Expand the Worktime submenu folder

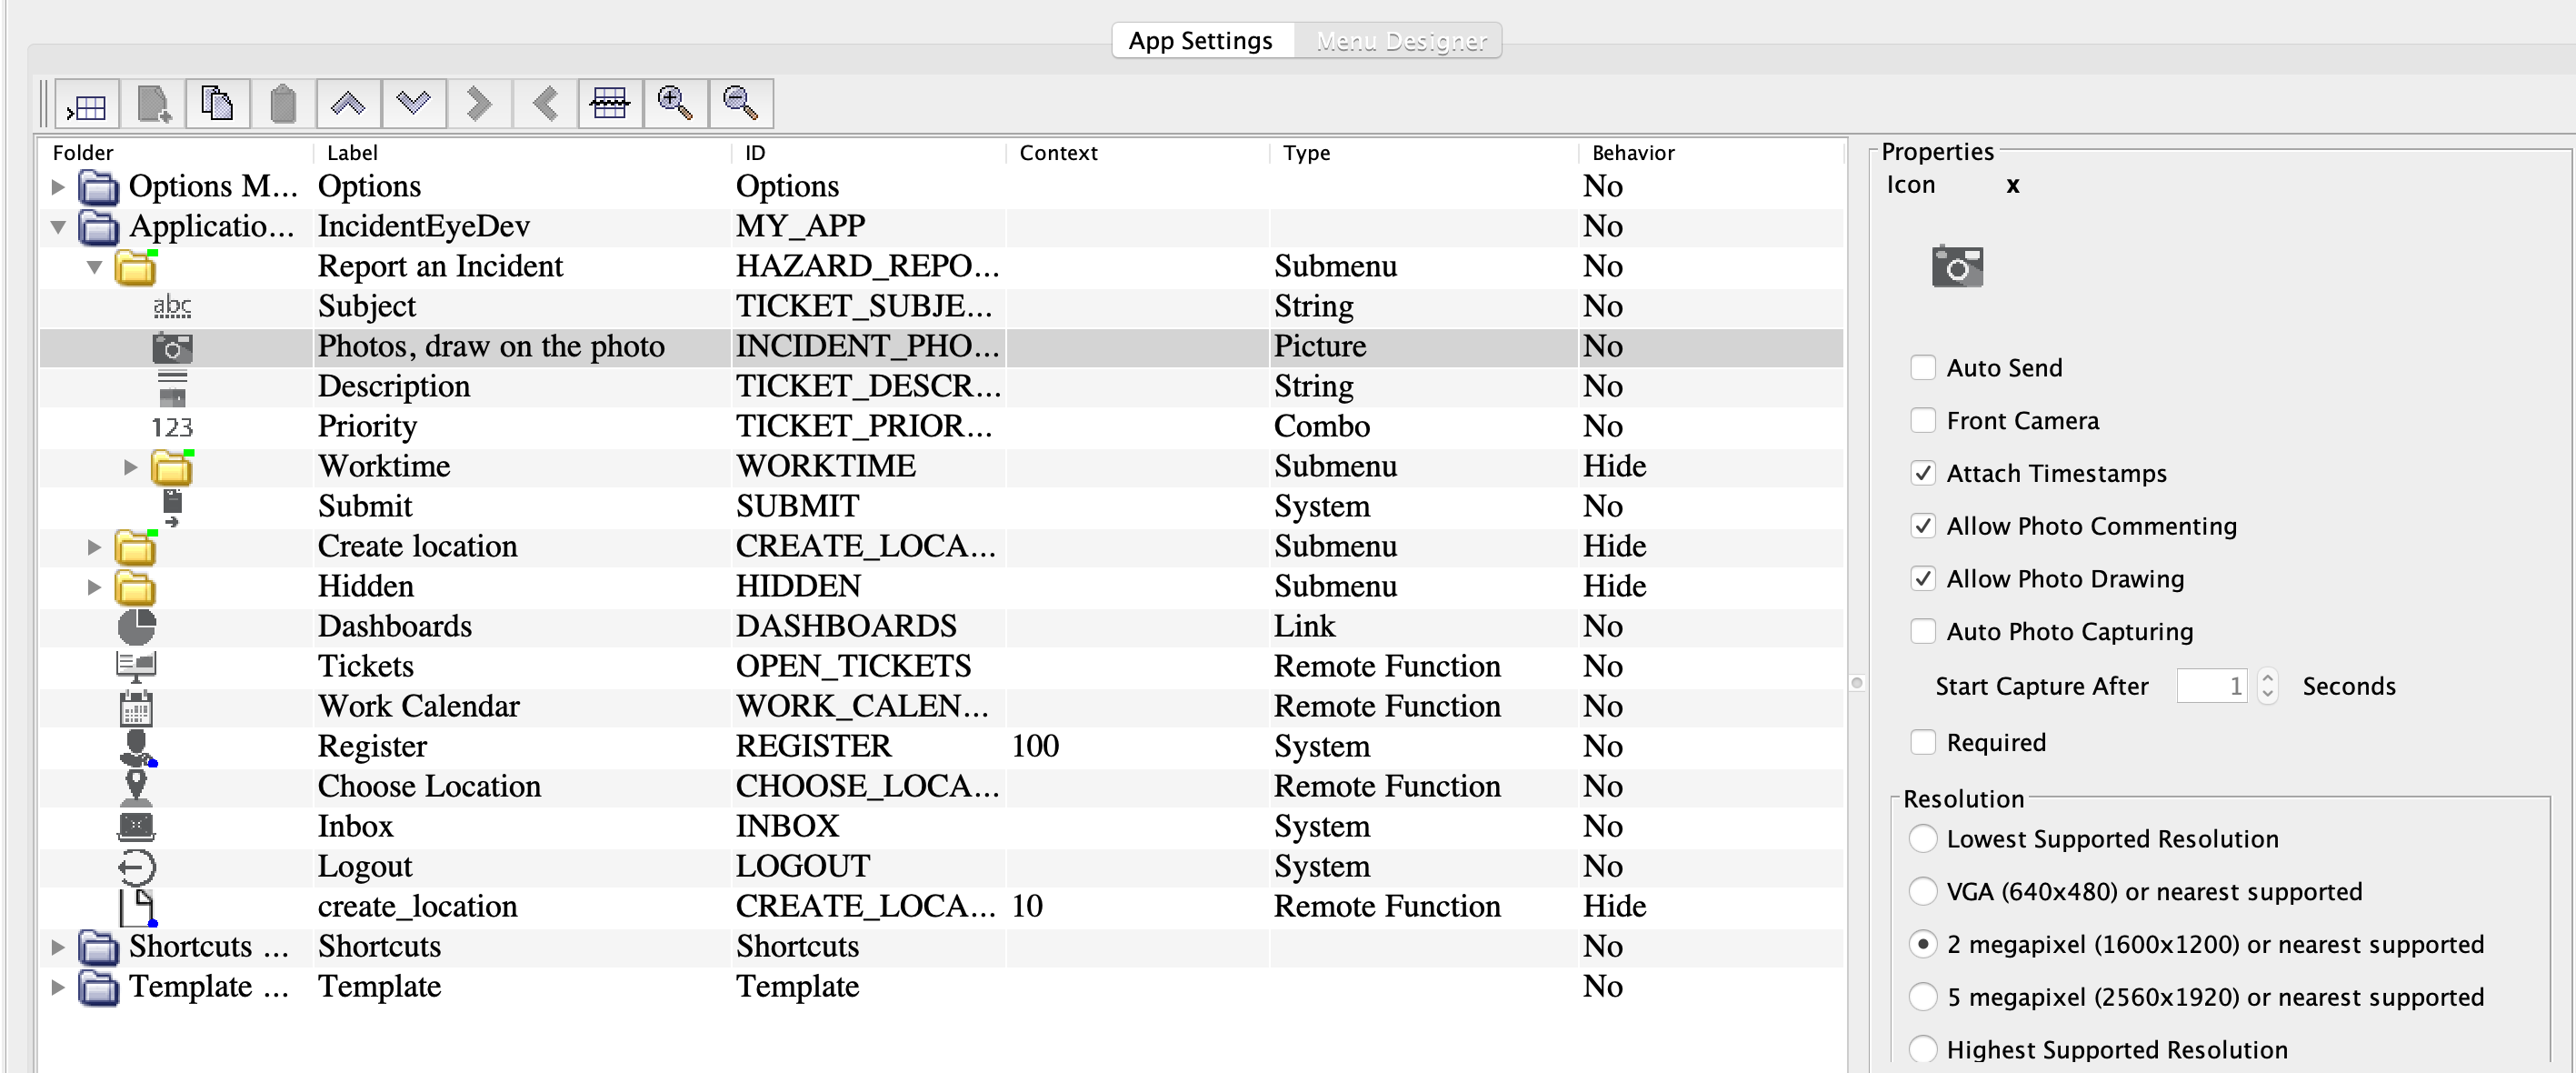(130, 467)
